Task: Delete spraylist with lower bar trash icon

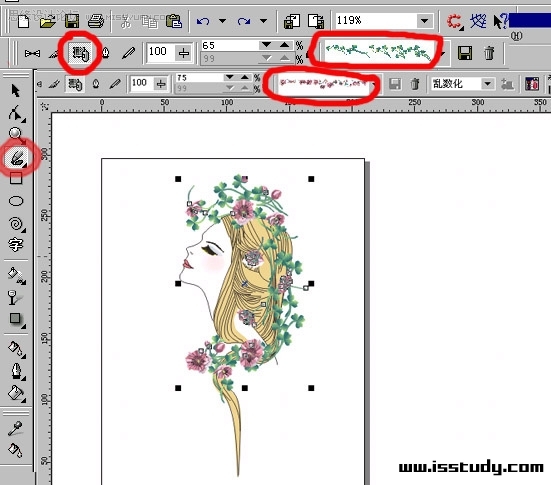Action: click(415, 84)
